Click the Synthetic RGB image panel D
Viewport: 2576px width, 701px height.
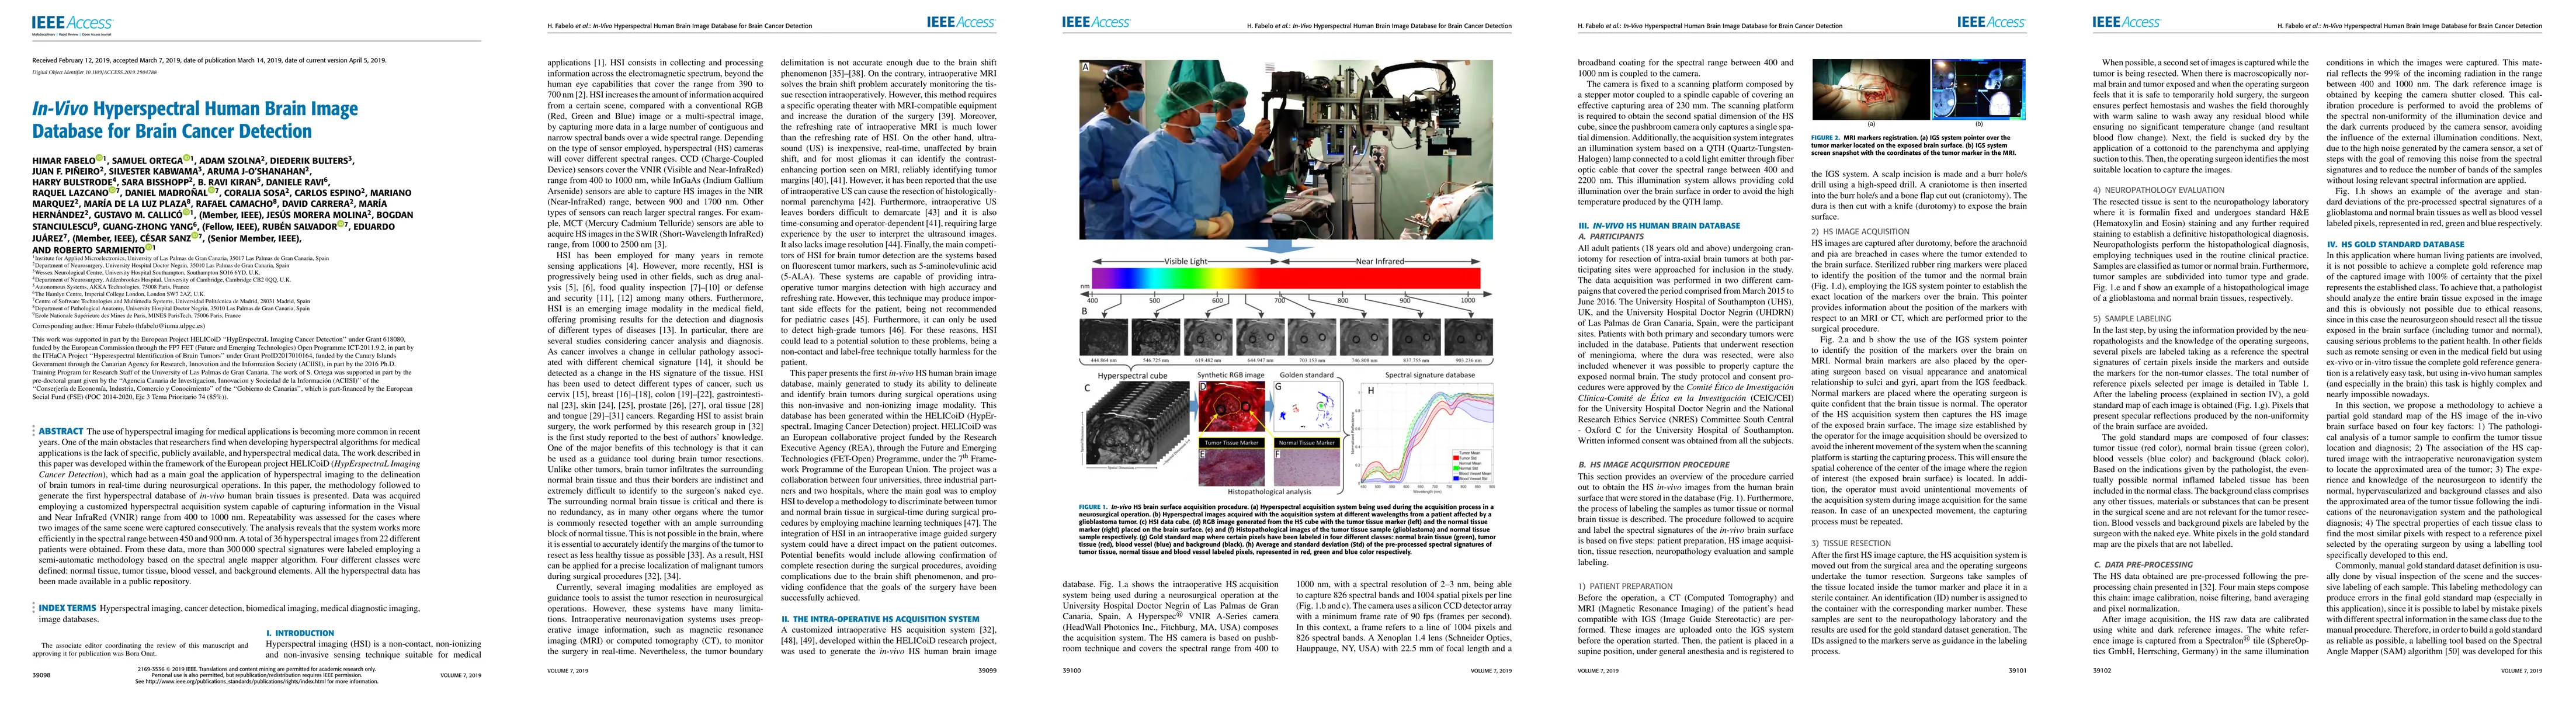pyautogui.click(x=1232, y=406)
